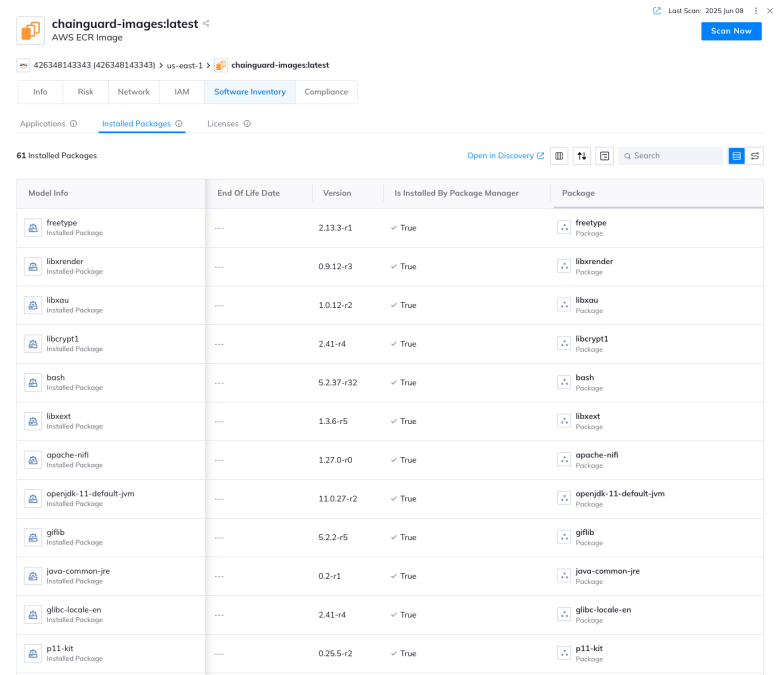Image resolution: width=784 pixels, height=675 pixels.
Task: Click the Scan Now button
Action: (x=731, y=31)
